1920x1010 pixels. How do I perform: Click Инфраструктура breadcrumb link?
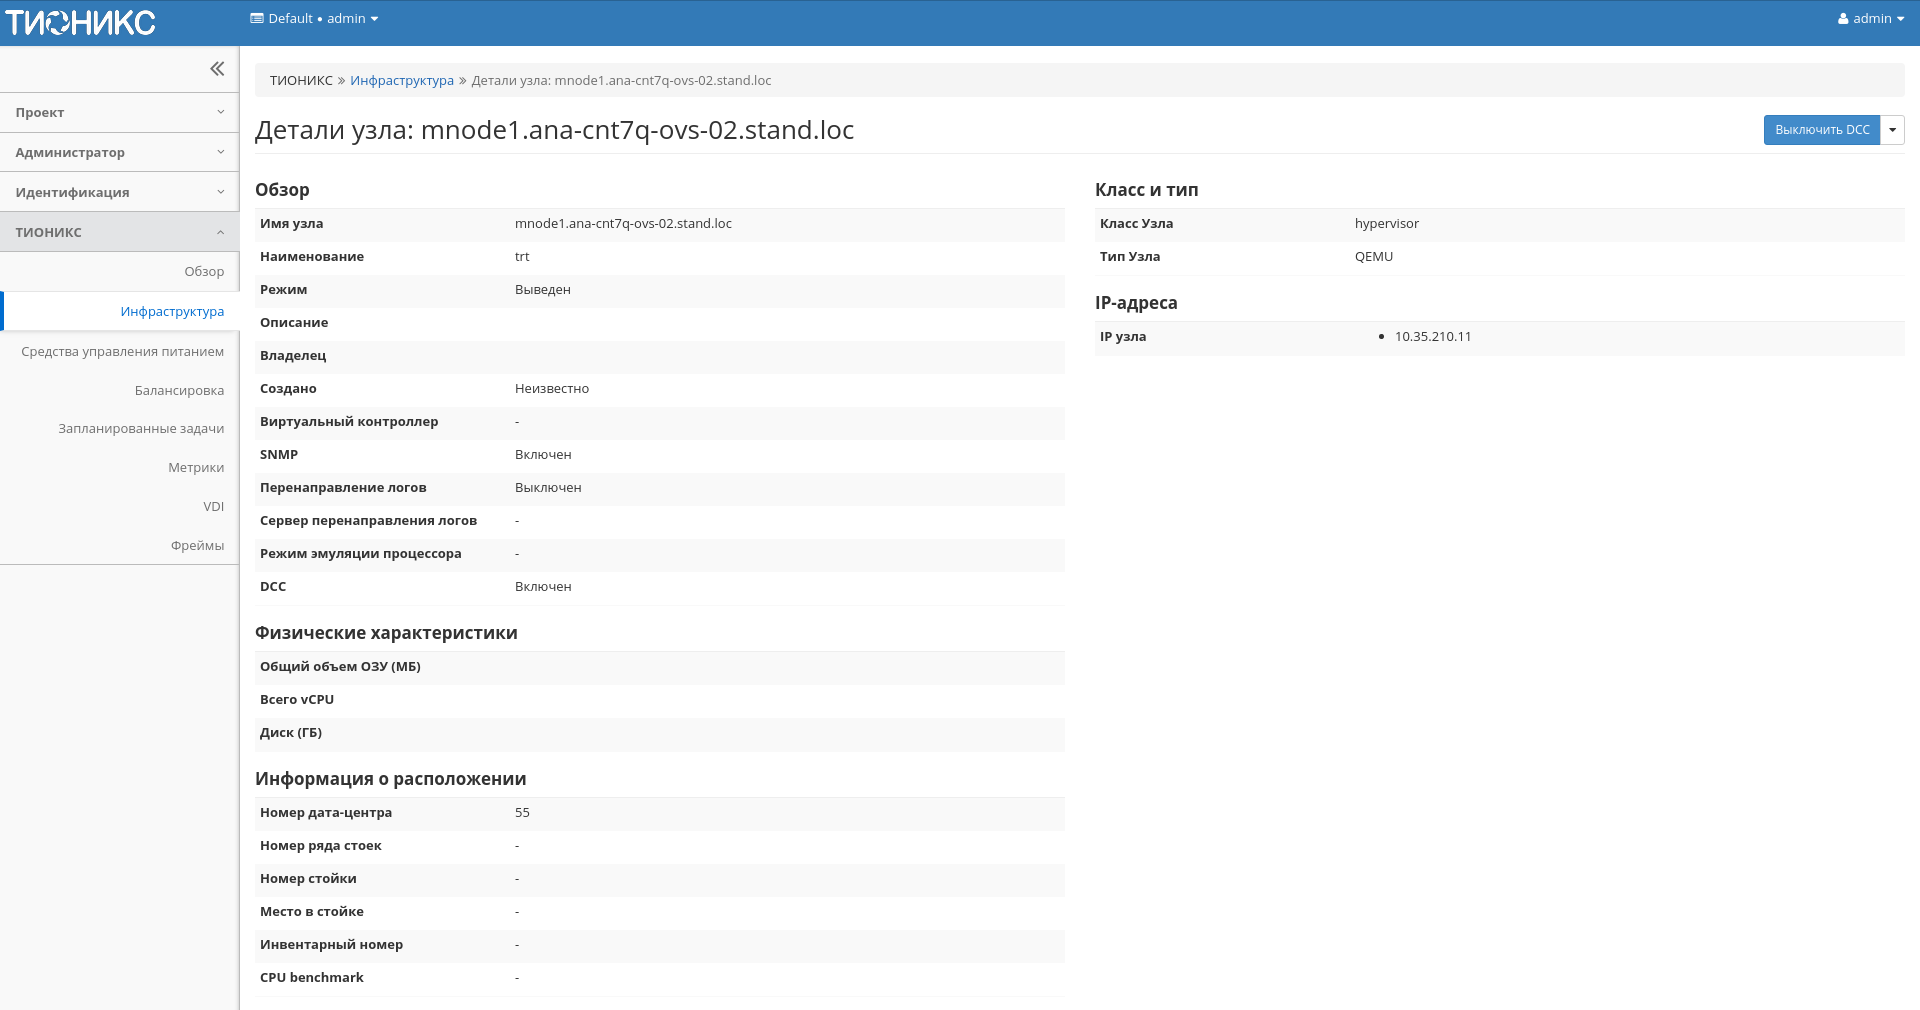(401, 81)
